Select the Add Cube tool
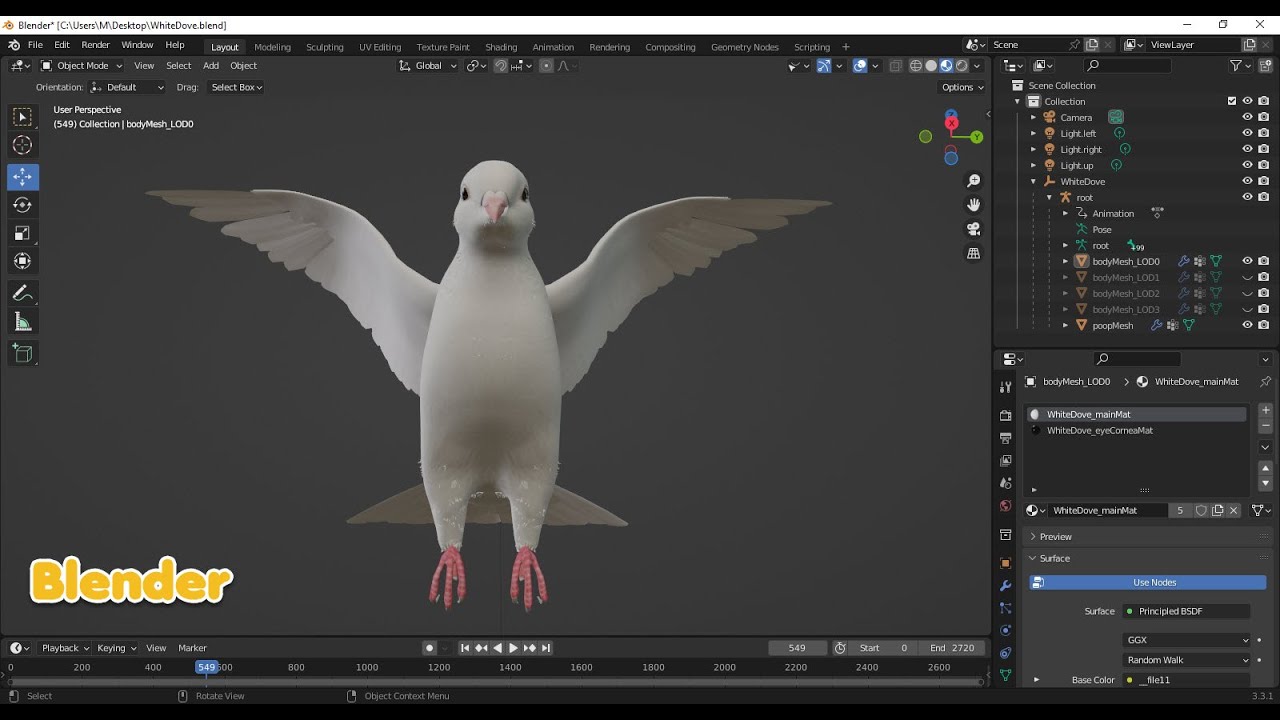 pyautogui.click(x=22, y=353)
